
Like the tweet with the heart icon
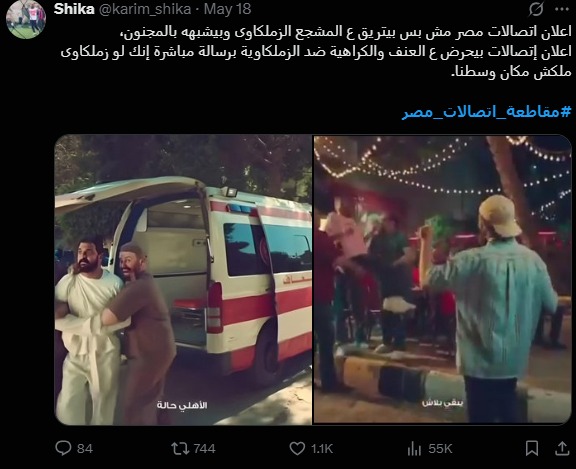pyautogui.click(x=297, y=448)
